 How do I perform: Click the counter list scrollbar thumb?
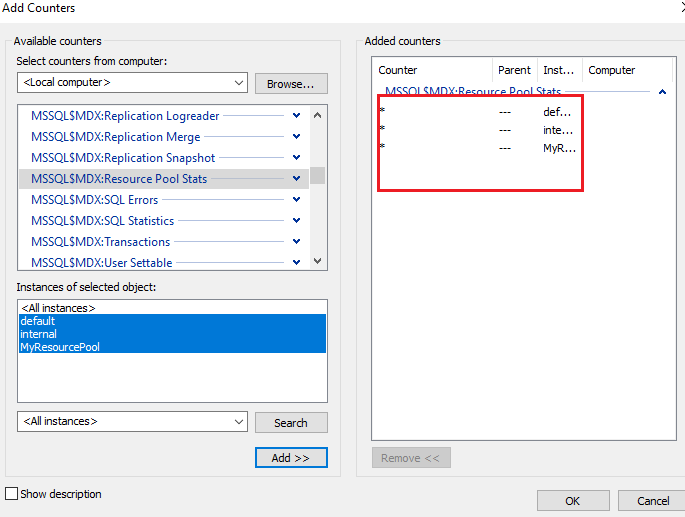(318, 176)
